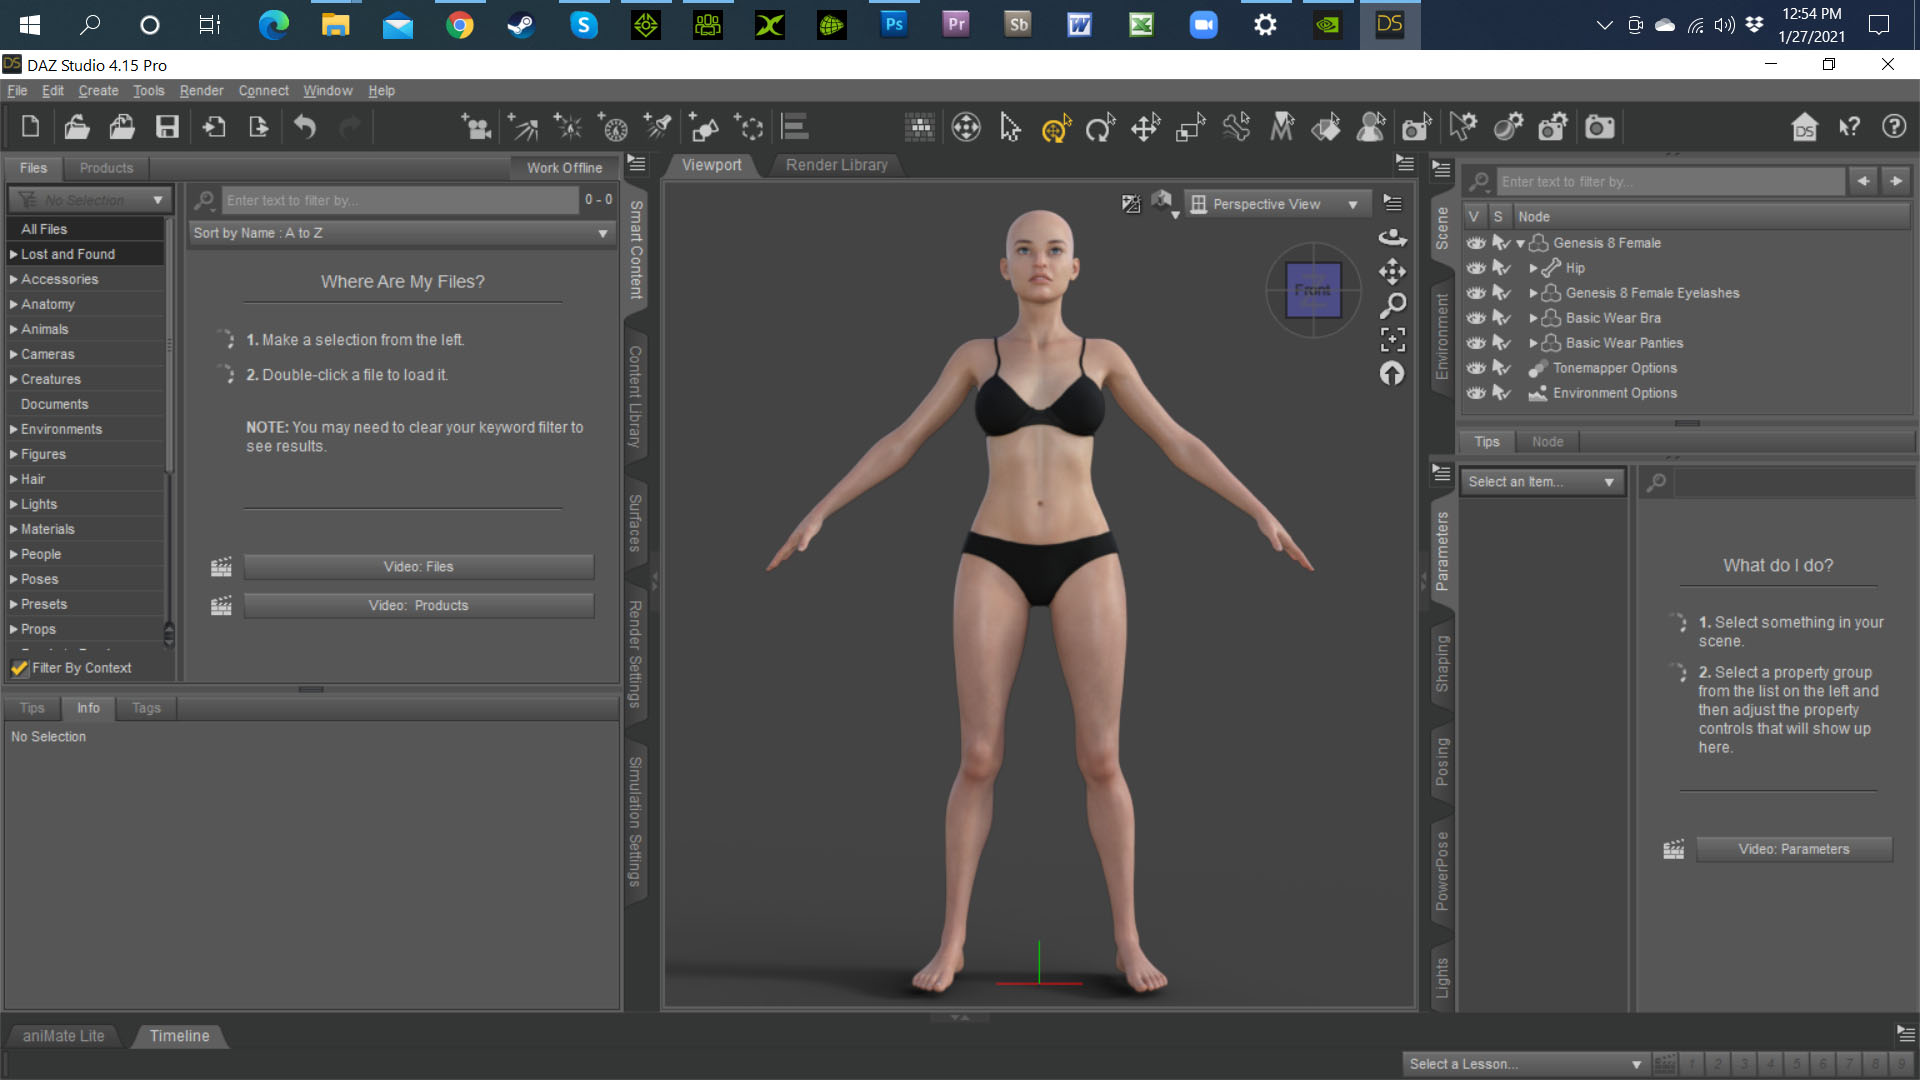Viewport: 1920px width, 1080px height.
Task: Hide Basic Wear Panties with eye icon
Action: click(1476, 343)
